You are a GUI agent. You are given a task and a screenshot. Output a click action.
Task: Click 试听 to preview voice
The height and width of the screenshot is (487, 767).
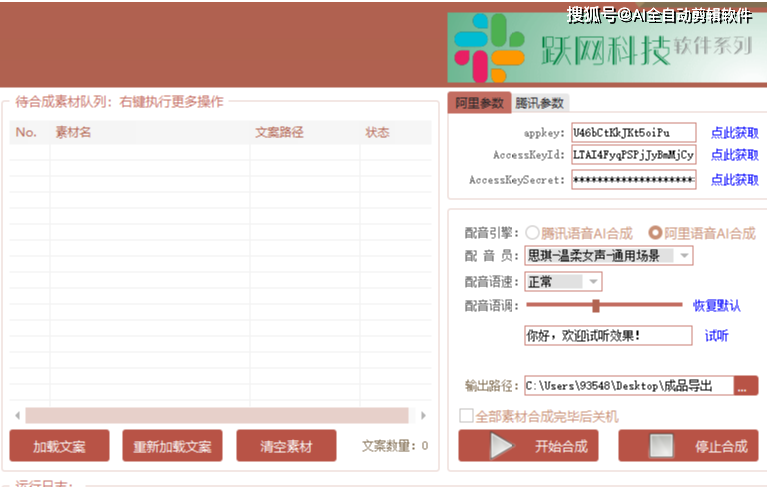716,336
